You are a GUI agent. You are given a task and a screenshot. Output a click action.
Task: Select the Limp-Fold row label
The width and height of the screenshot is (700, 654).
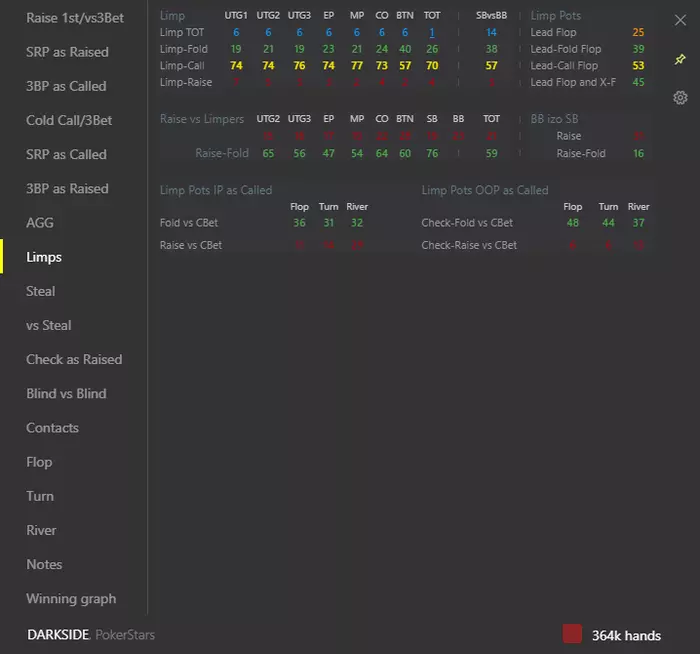[184, 49]
